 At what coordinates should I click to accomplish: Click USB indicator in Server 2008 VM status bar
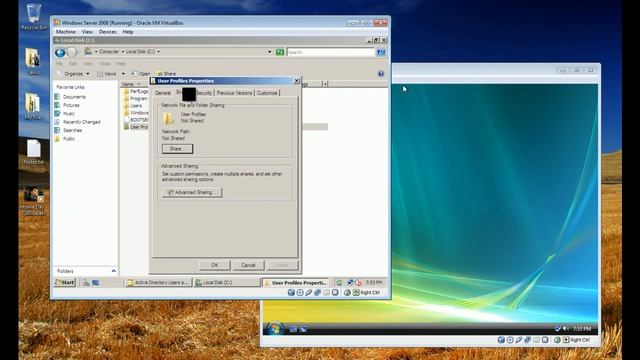click(309, 293)
